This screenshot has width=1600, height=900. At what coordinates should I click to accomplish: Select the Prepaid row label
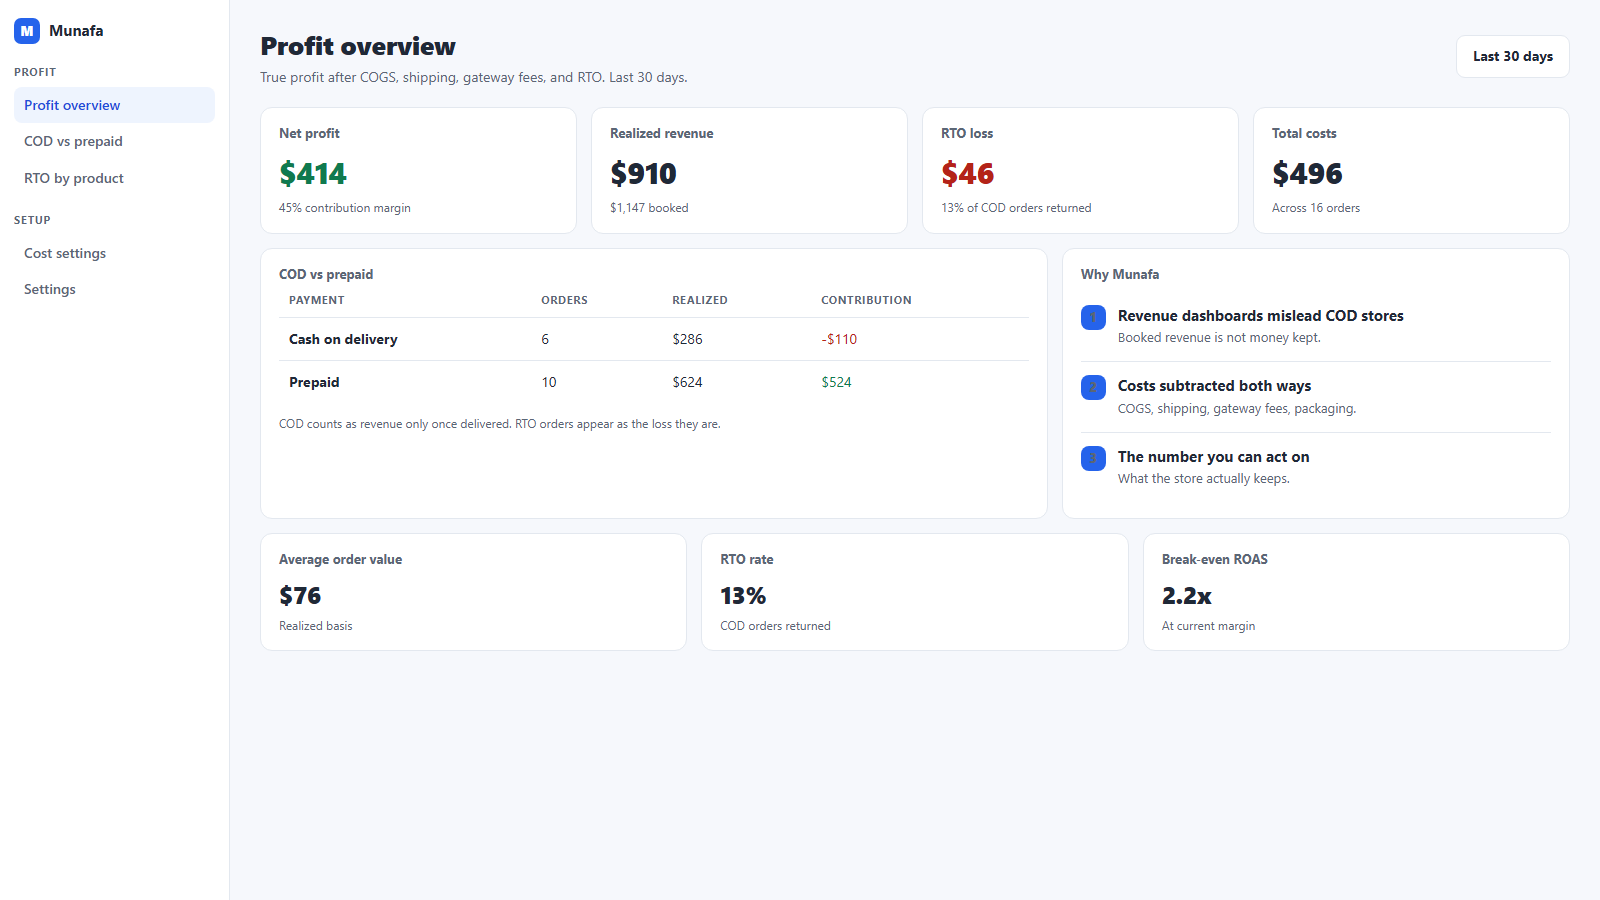(x=314, y=382)
